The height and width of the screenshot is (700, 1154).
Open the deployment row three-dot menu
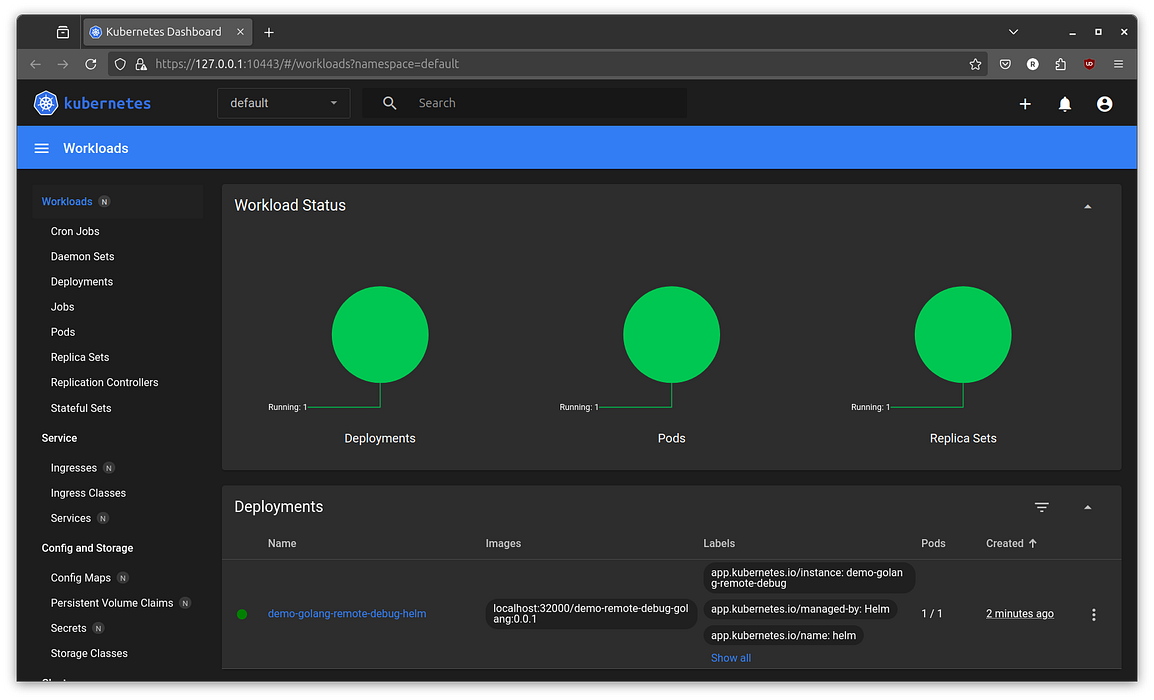(x=1093, y=614)
